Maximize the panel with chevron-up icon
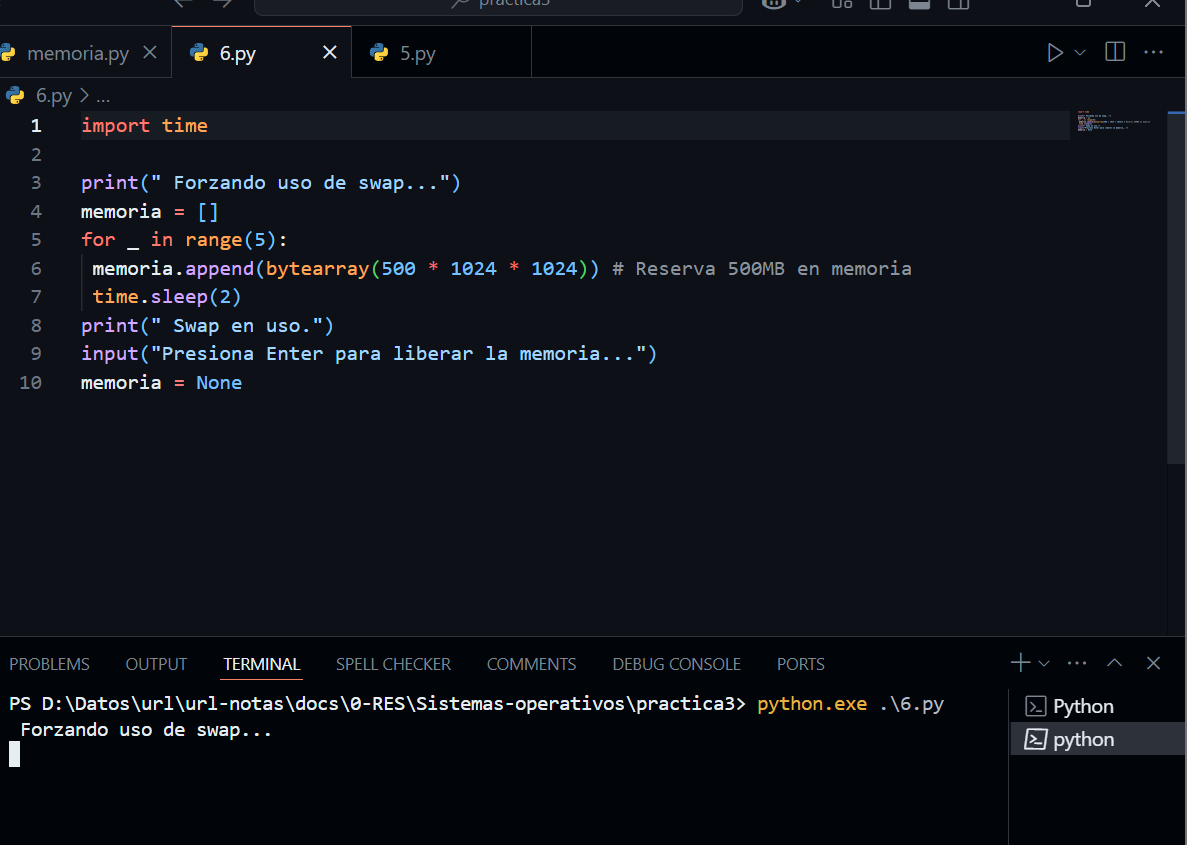This screenshot has width=1187, height=845. coord(1115,663)
